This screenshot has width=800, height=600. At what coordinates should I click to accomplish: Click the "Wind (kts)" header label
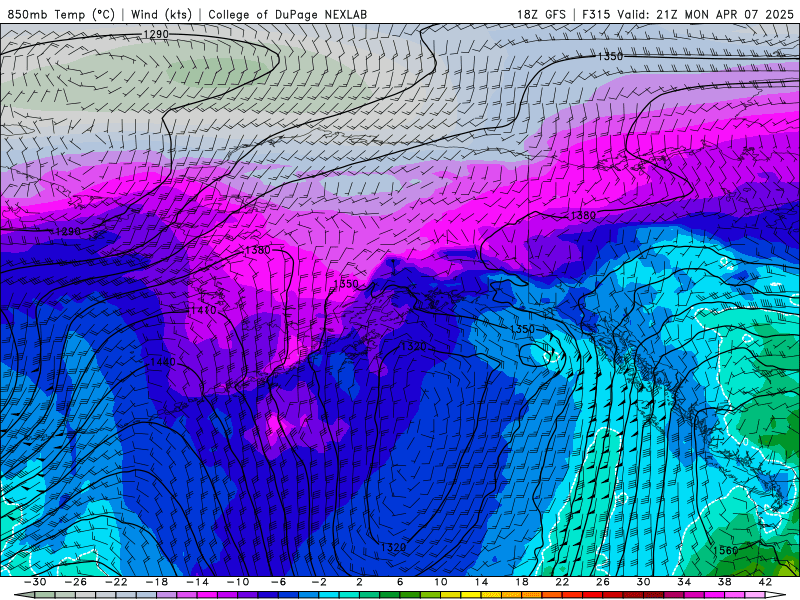point(161,14)
